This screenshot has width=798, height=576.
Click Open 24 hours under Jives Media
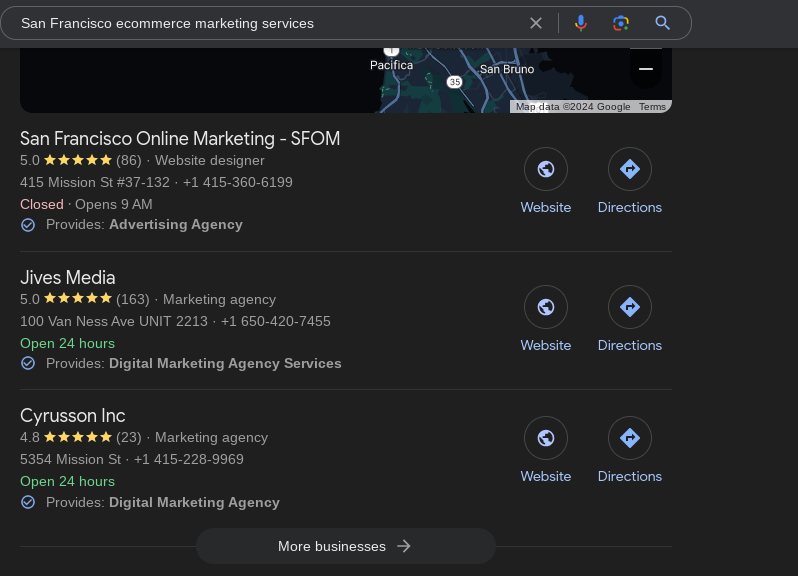pyautogui.click(x=67, y=343)
